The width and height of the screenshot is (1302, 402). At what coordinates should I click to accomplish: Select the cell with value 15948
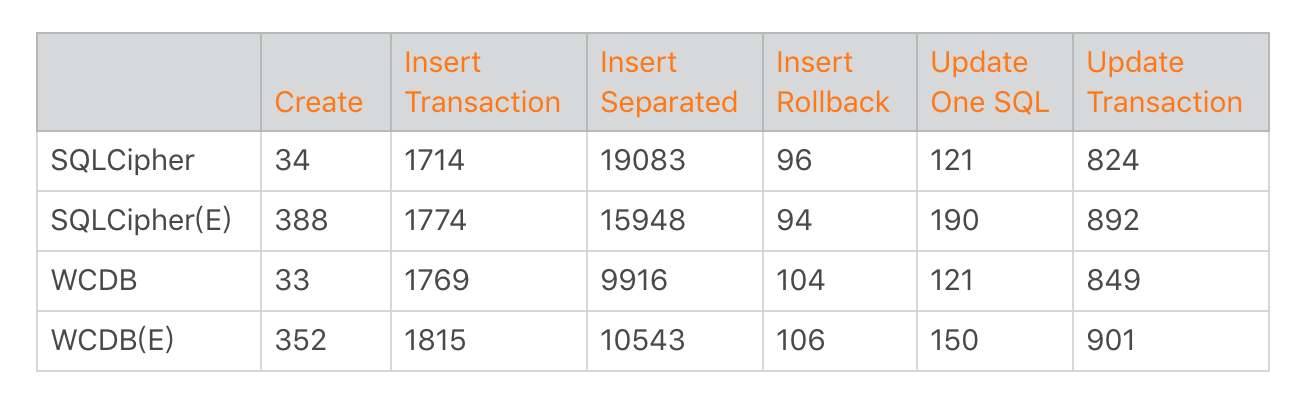pyautogui.click(x=675, y=221)
